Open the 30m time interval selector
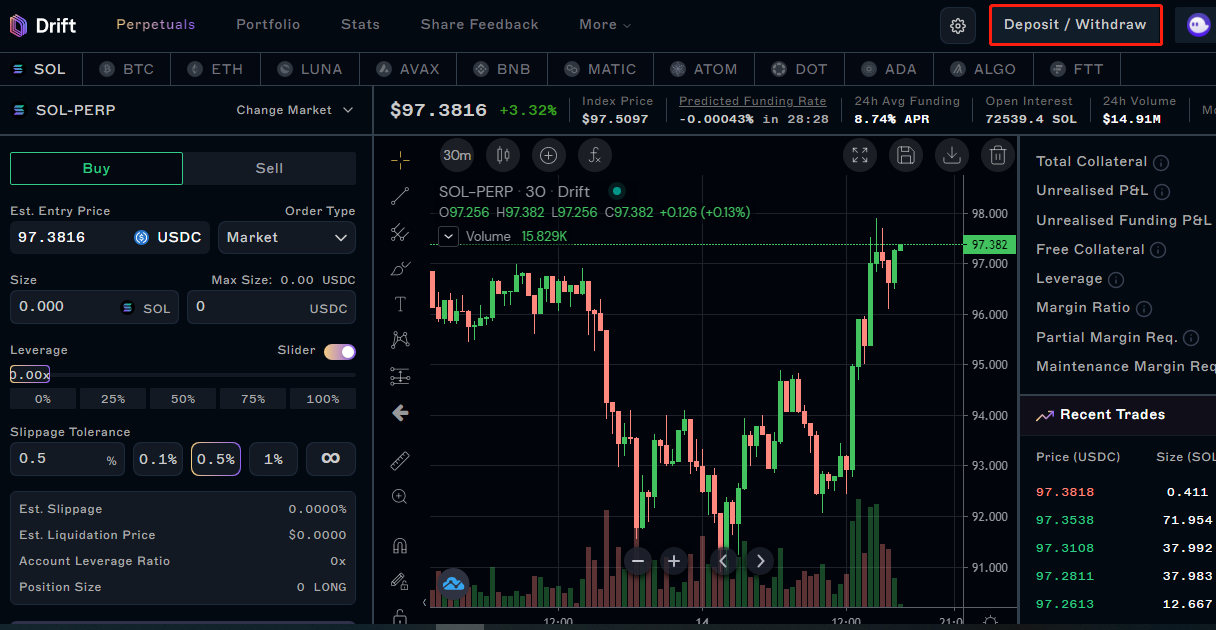1216x630 pixels. (x=457, y=155)
